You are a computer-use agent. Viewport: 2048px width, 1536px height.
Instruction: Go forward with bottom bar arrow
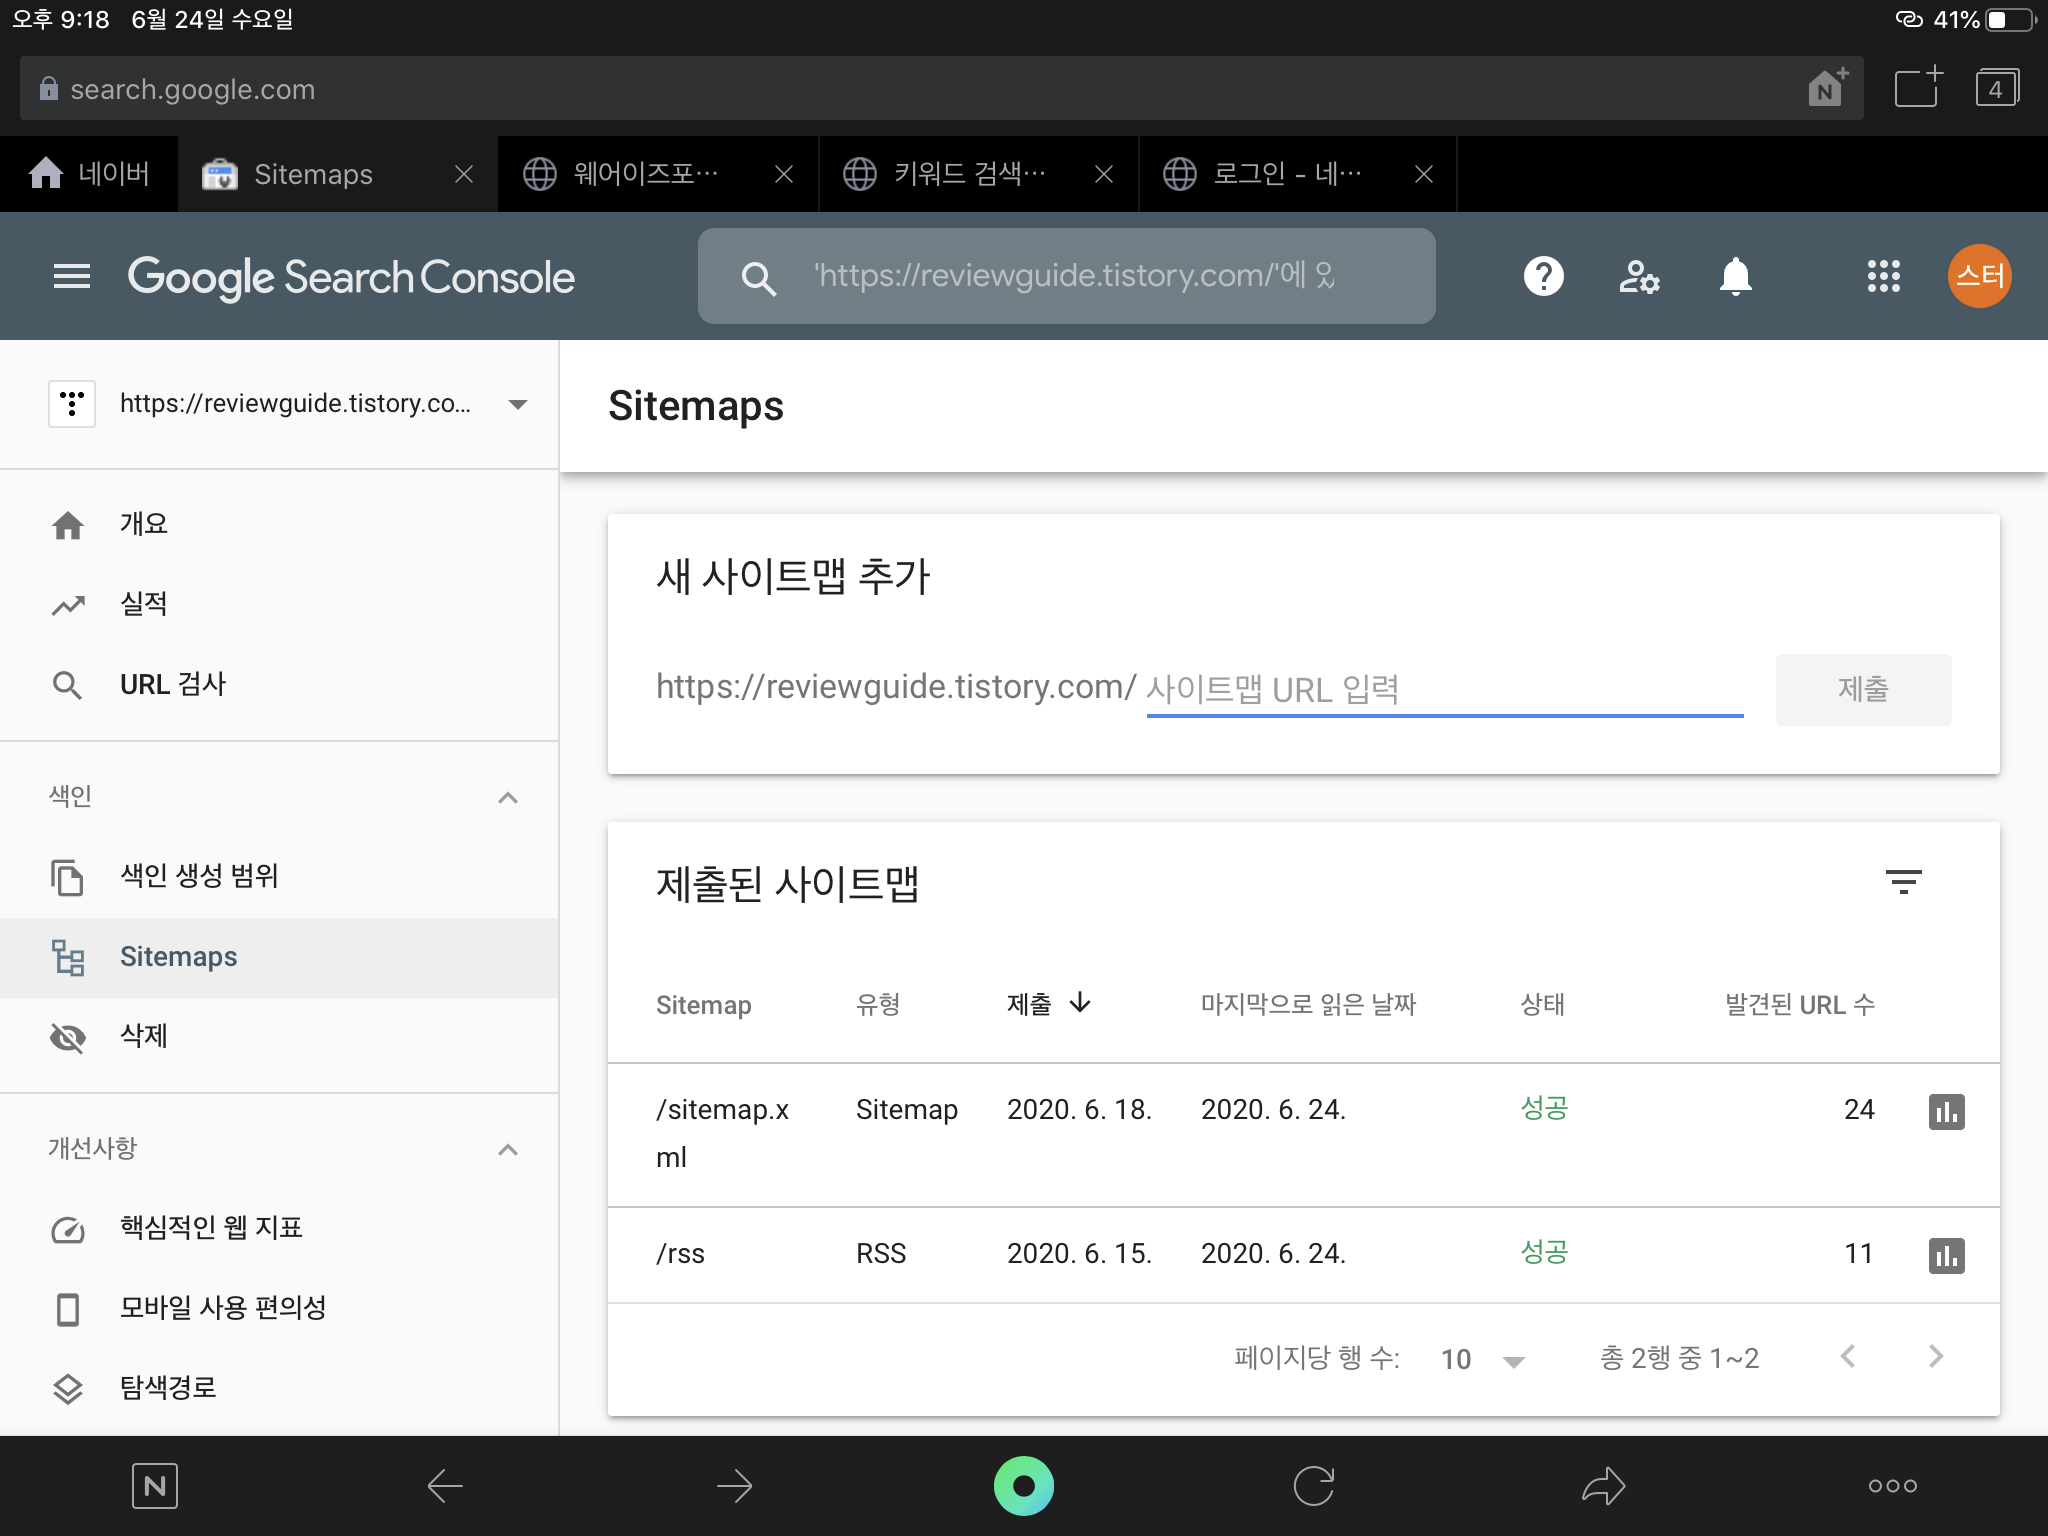735,1486
